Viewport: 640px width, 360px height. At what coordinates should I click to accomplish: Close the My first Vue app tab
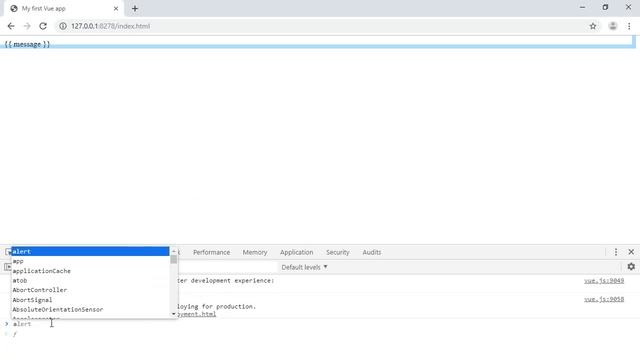click(116, 9)
